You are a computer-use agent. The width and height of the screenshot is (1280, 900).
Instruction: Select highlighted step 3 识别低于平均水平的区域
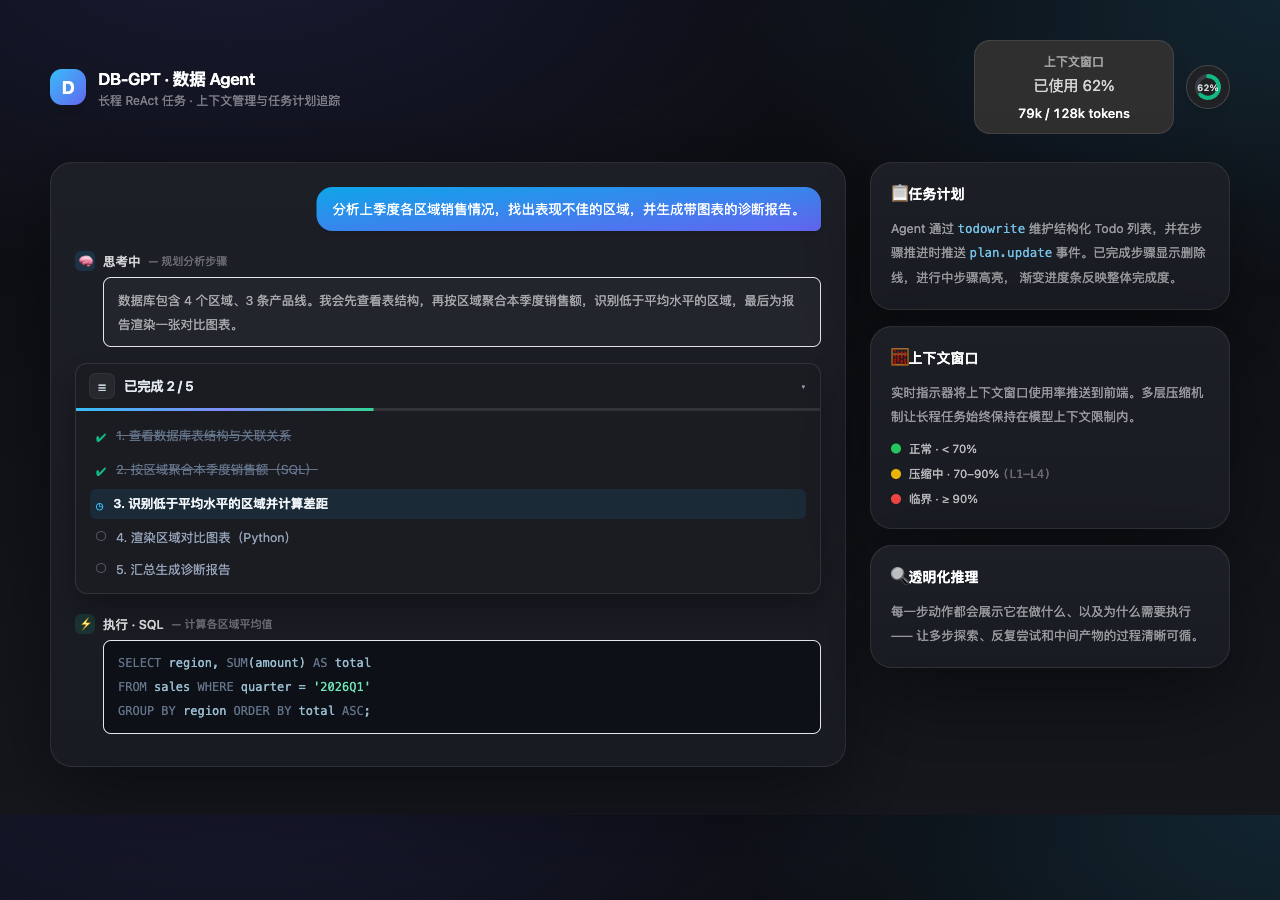coord(448,504)
